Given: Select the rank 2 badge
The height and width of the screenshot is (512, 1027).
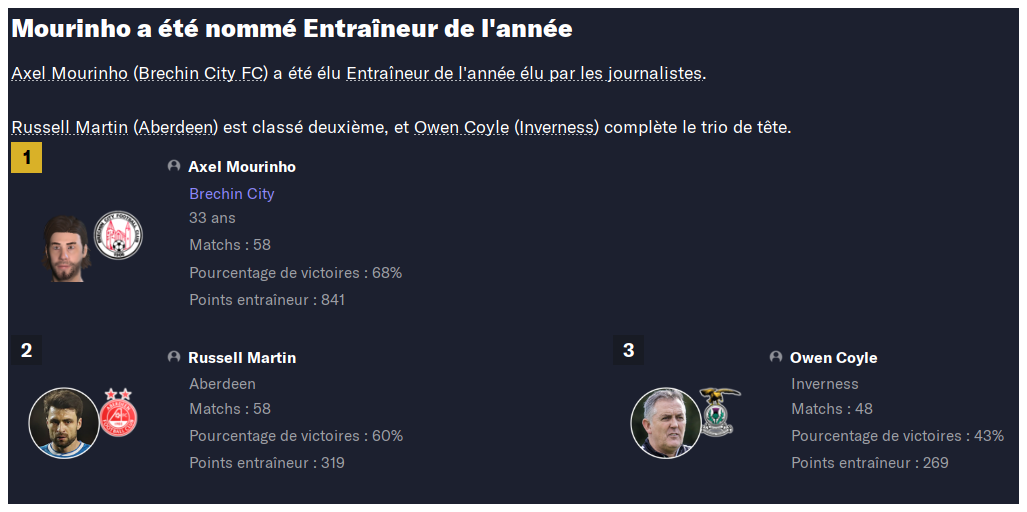Looking at the screenshot, I should pyautogui.click(x=26, y=350).
